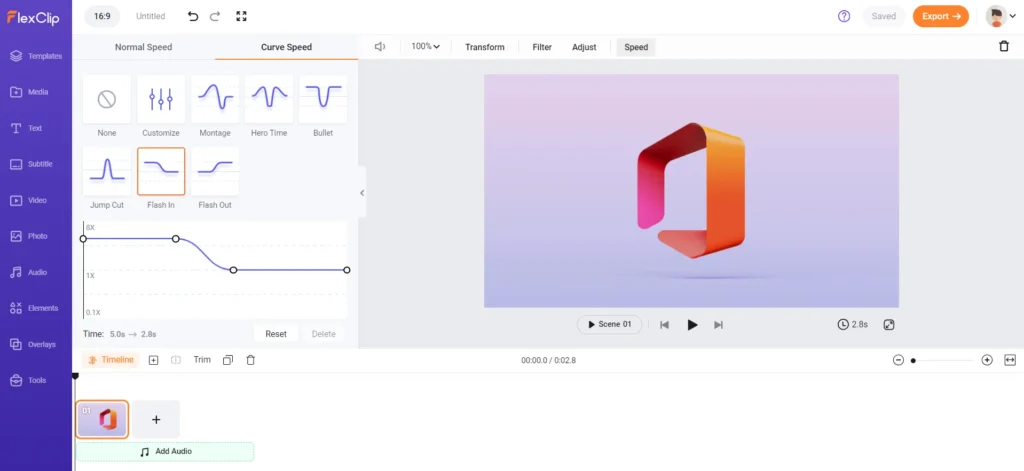
Task: Click the timeline zoom slider handle
Action: 913,361
